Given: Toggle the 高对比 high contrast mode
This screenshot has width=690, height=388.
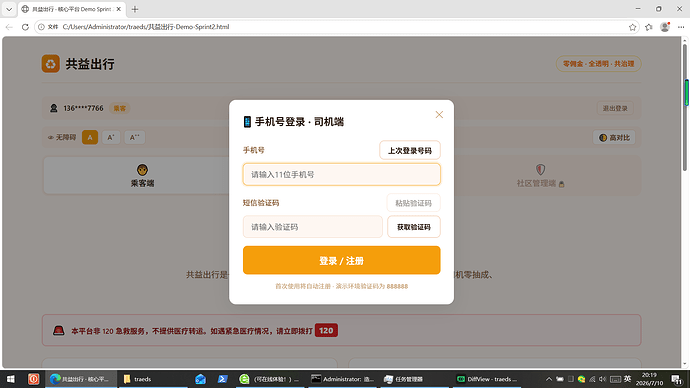Looking at the screenshot, I should (x=614, y=138).
